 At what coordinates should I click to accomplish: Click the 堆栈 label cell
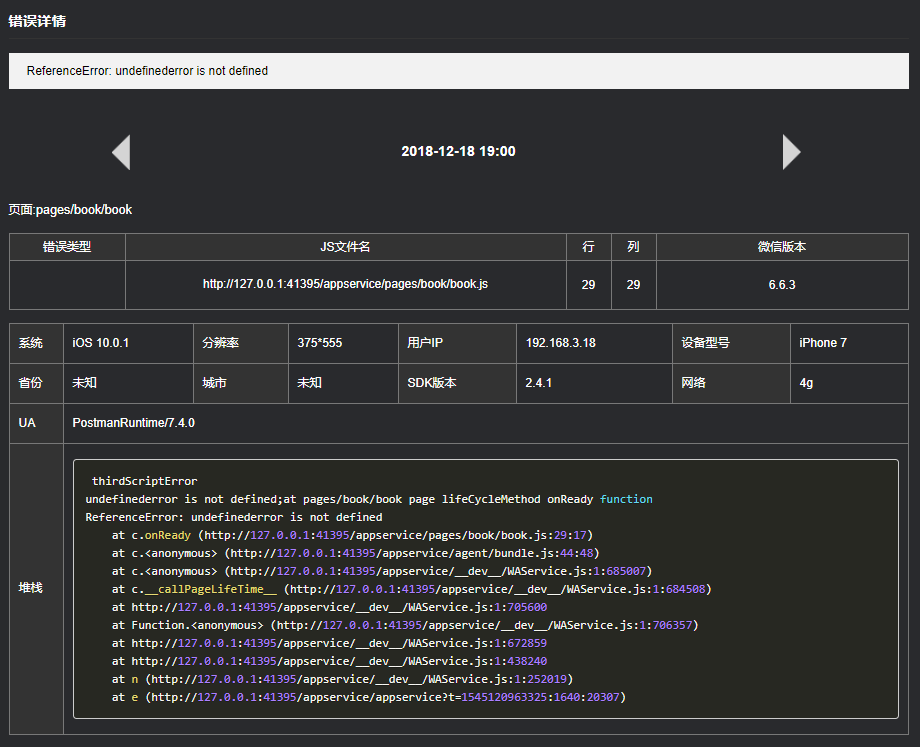tap(36, 588)
